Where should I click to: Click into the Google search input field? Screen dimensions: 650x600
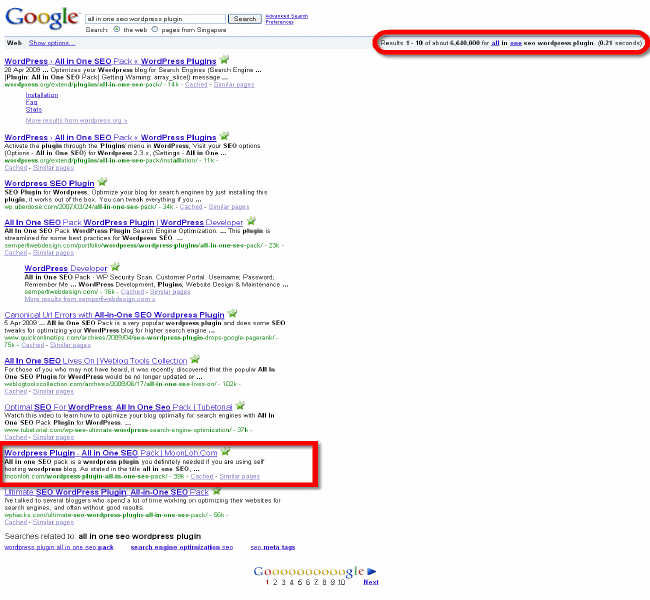[155, 19]
